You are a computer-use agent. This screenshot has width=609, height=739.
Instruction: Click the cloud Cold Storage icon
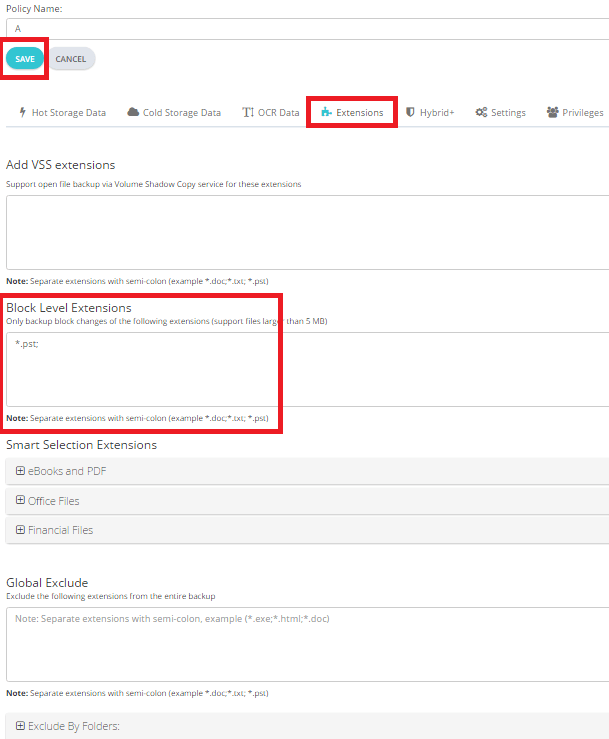point(133,112)
